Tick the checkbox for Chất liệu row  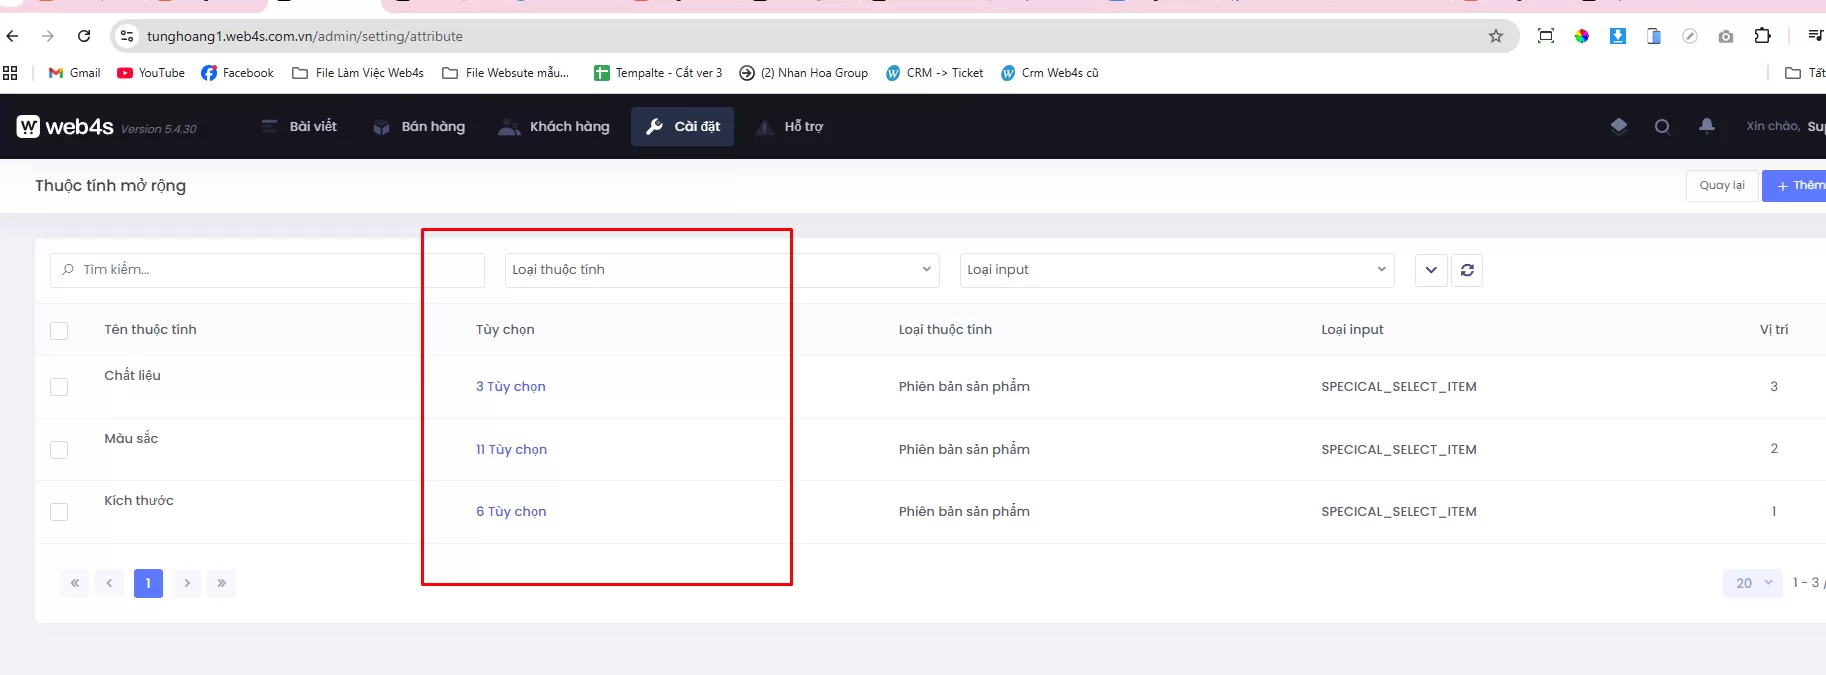click(x=59, y=387)
